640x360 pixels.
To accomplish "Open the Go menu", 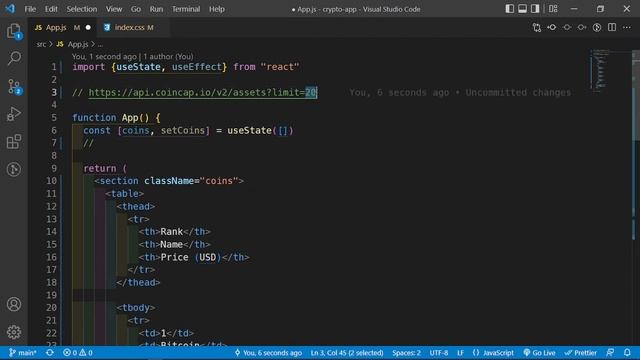I will 136,9.
